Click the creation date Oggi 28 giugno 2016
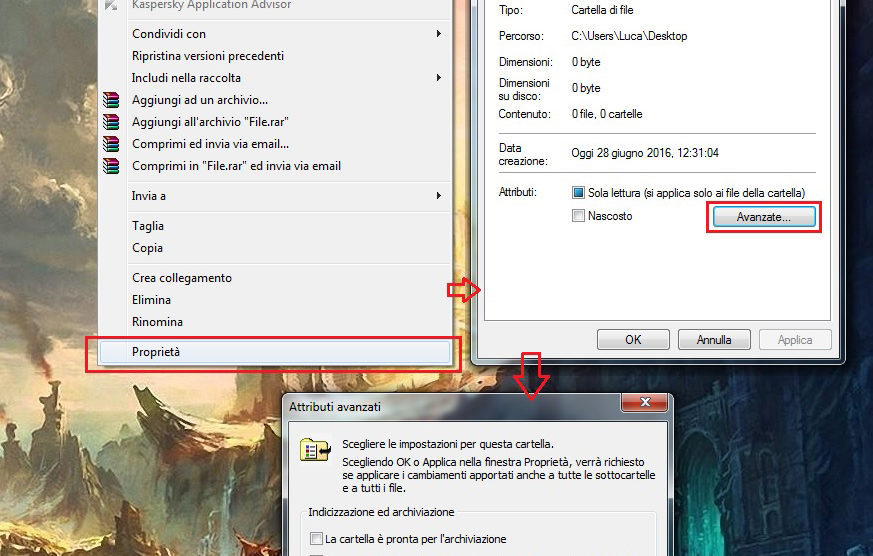 click(645, 153)
